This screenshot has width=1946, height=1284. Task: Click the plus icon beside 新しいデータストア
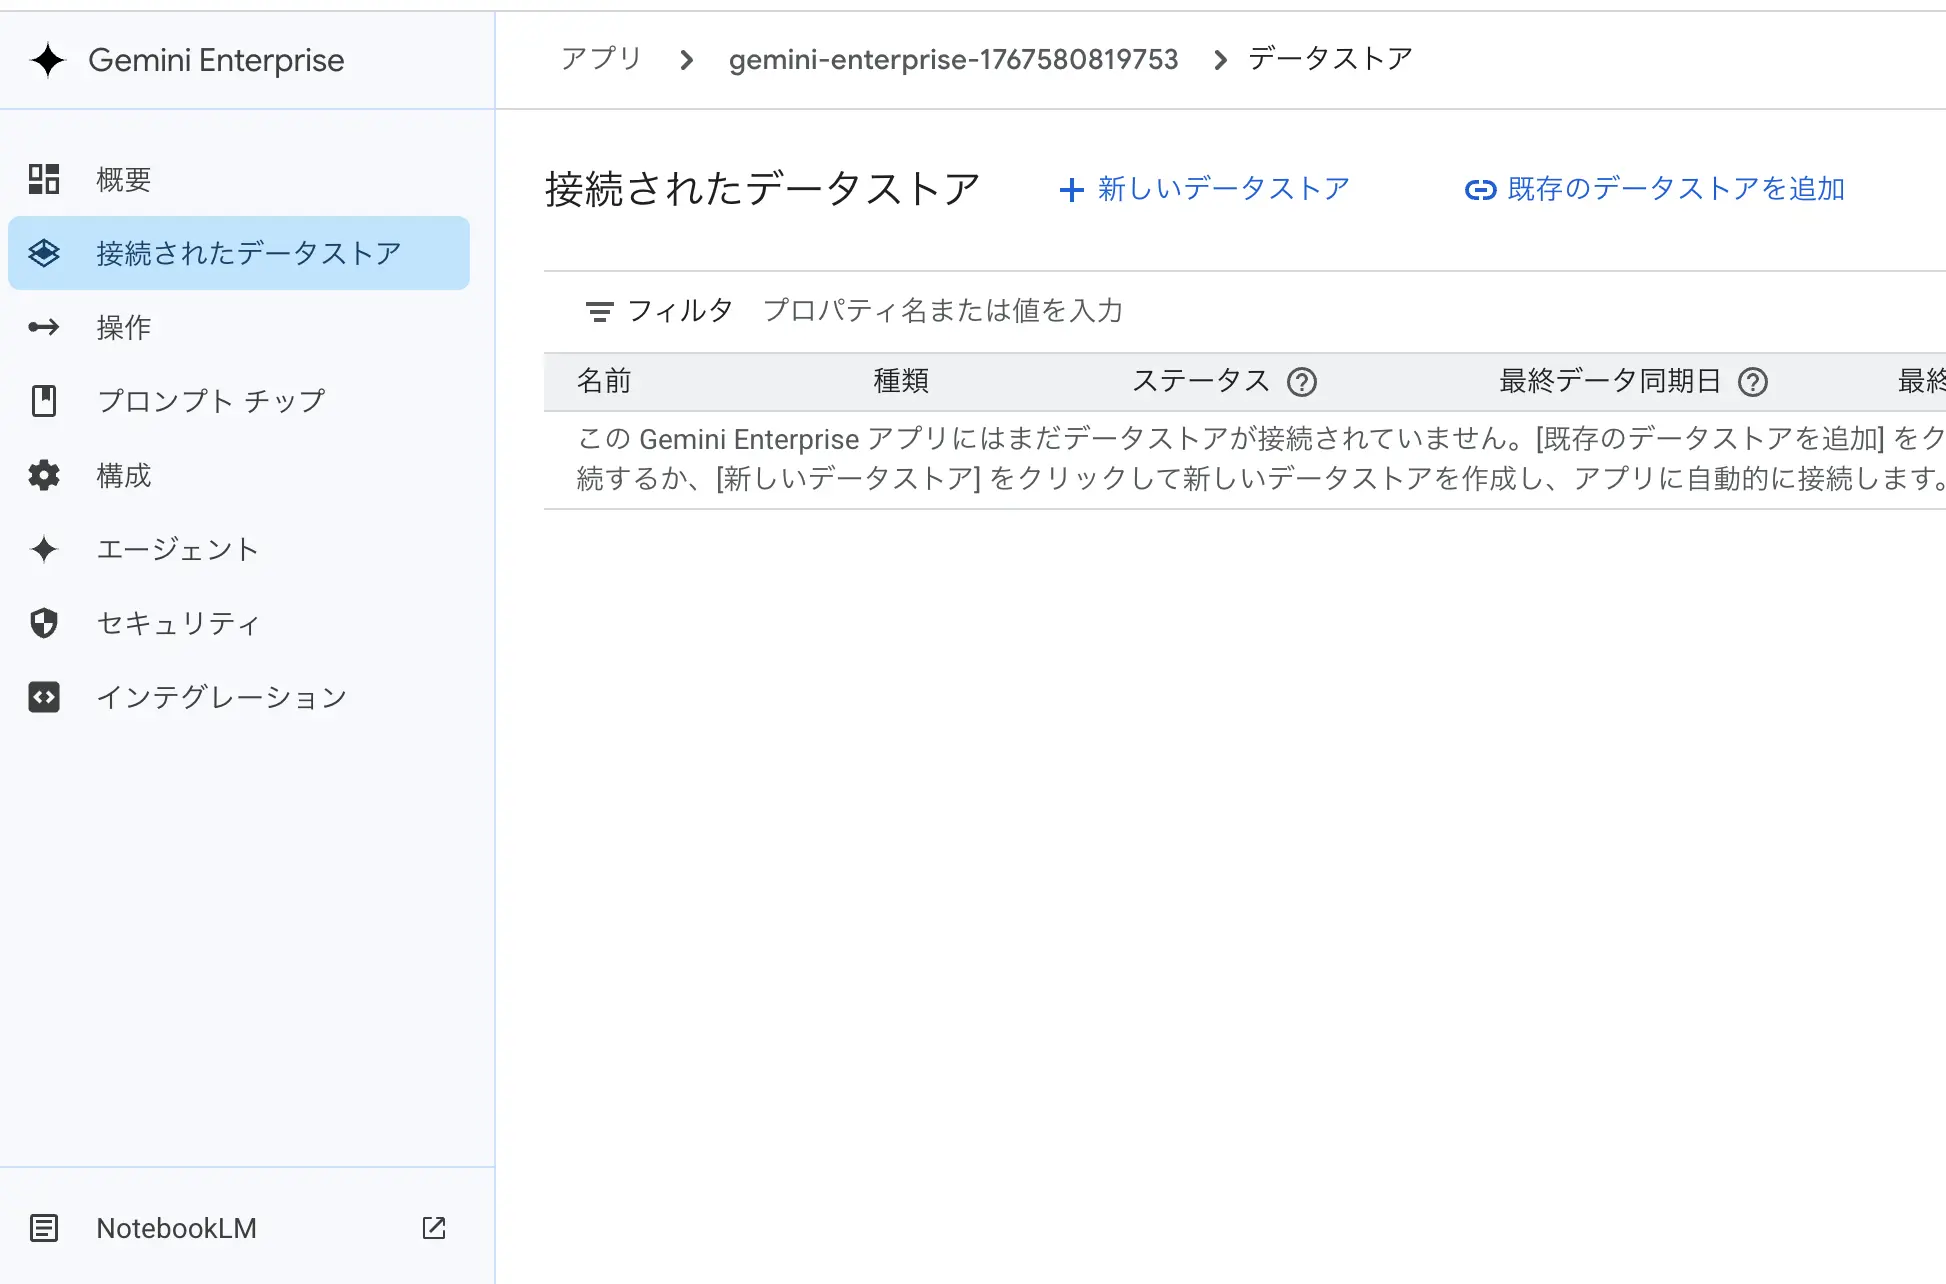tap(1072, 189)
